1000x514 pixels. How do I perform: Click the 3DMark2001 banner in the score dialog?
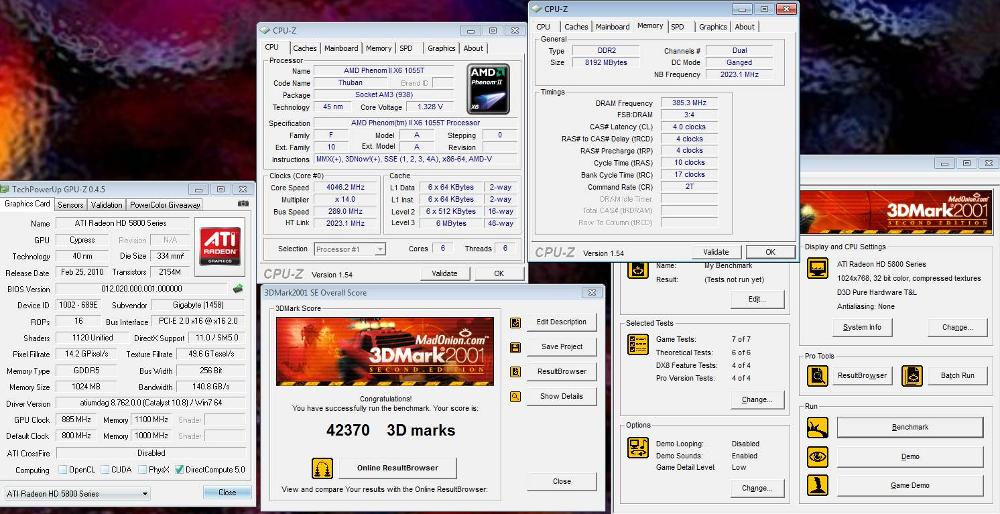click(x=385, y=351)
